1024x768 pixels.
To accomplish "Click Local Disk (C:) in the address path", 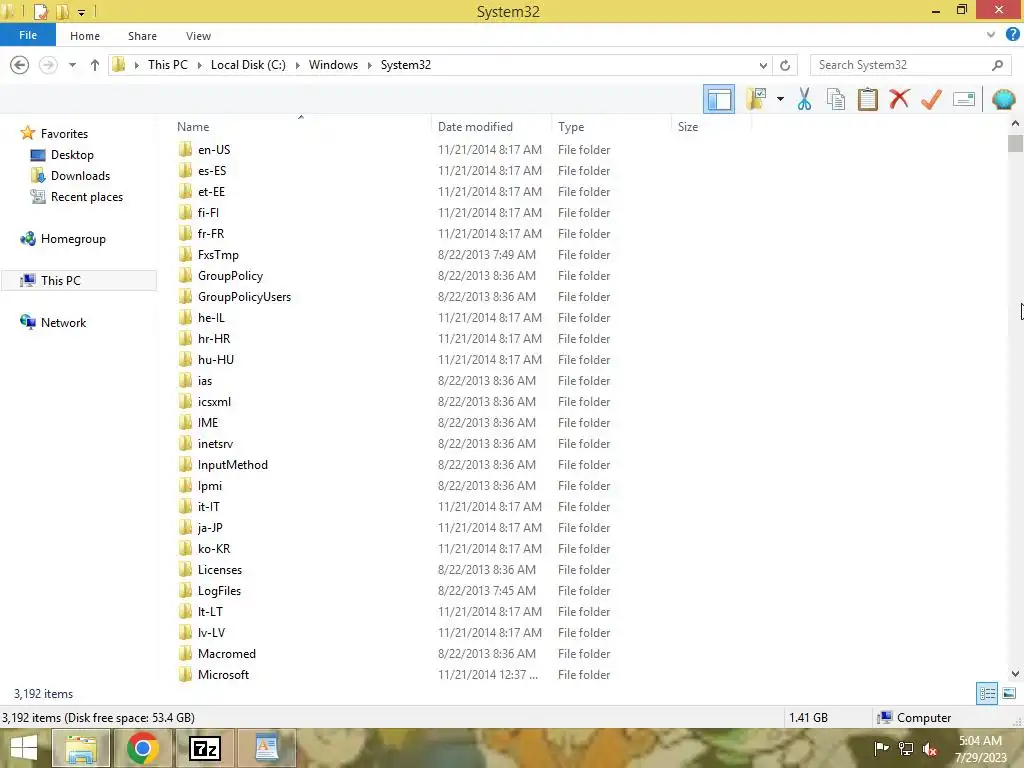I will coord(248,65).
